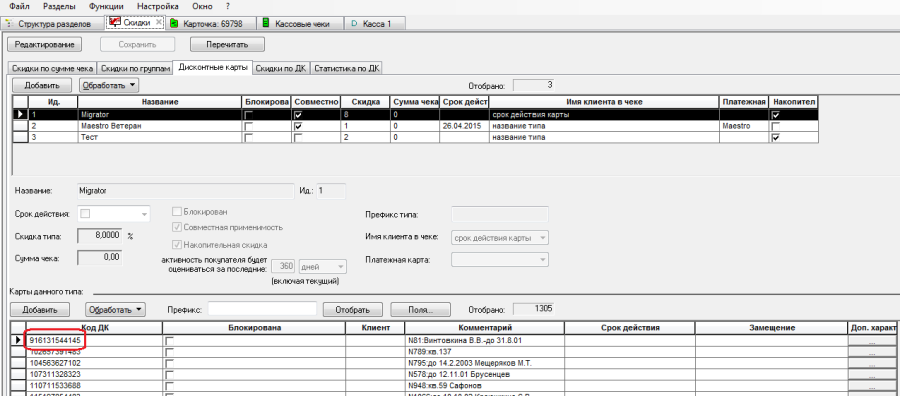Image resolution: width=900 pixels, height=396 pixels.
Task: Toggle Блокирована checkbox for card 916131544145
Action: point(169,341)
